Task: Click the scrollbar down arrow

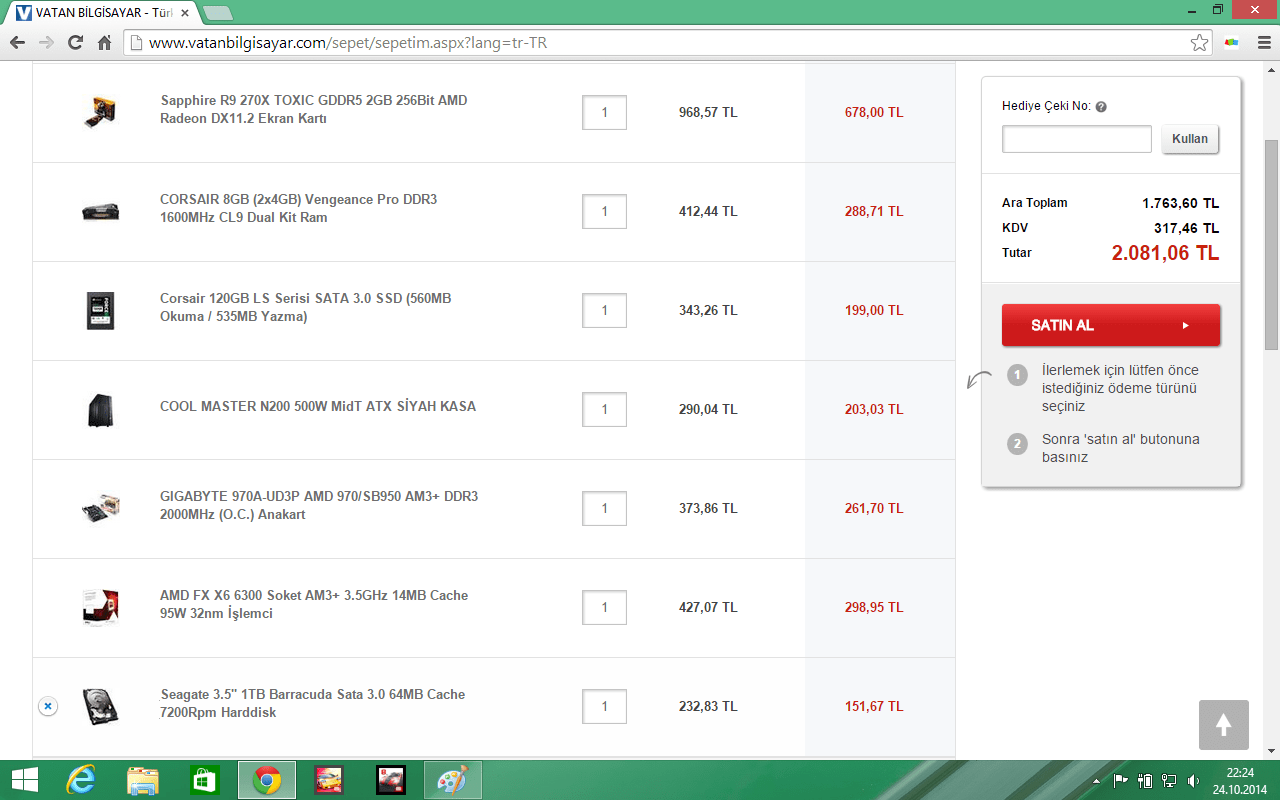Action: (x=1272, y=751)
